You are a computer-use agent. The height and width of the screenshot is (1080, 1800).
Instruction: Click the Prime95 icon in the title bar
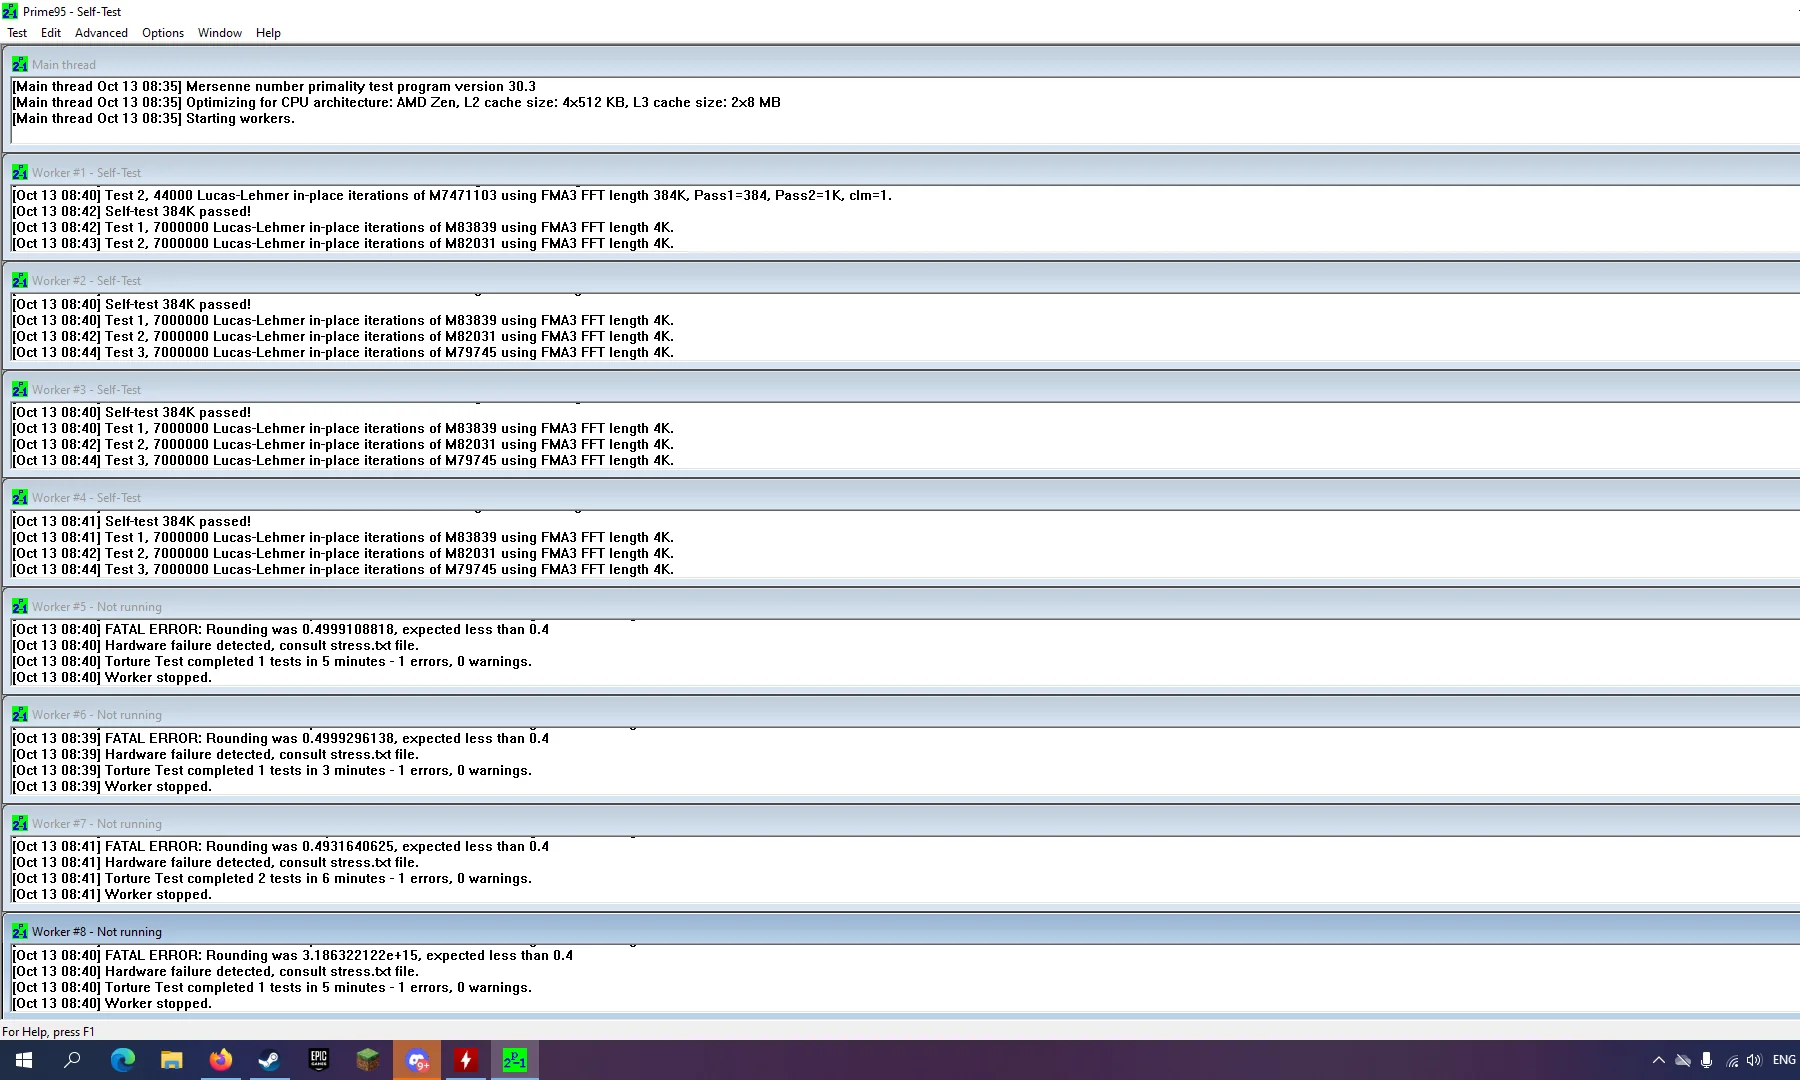click(x=10, y=11)
